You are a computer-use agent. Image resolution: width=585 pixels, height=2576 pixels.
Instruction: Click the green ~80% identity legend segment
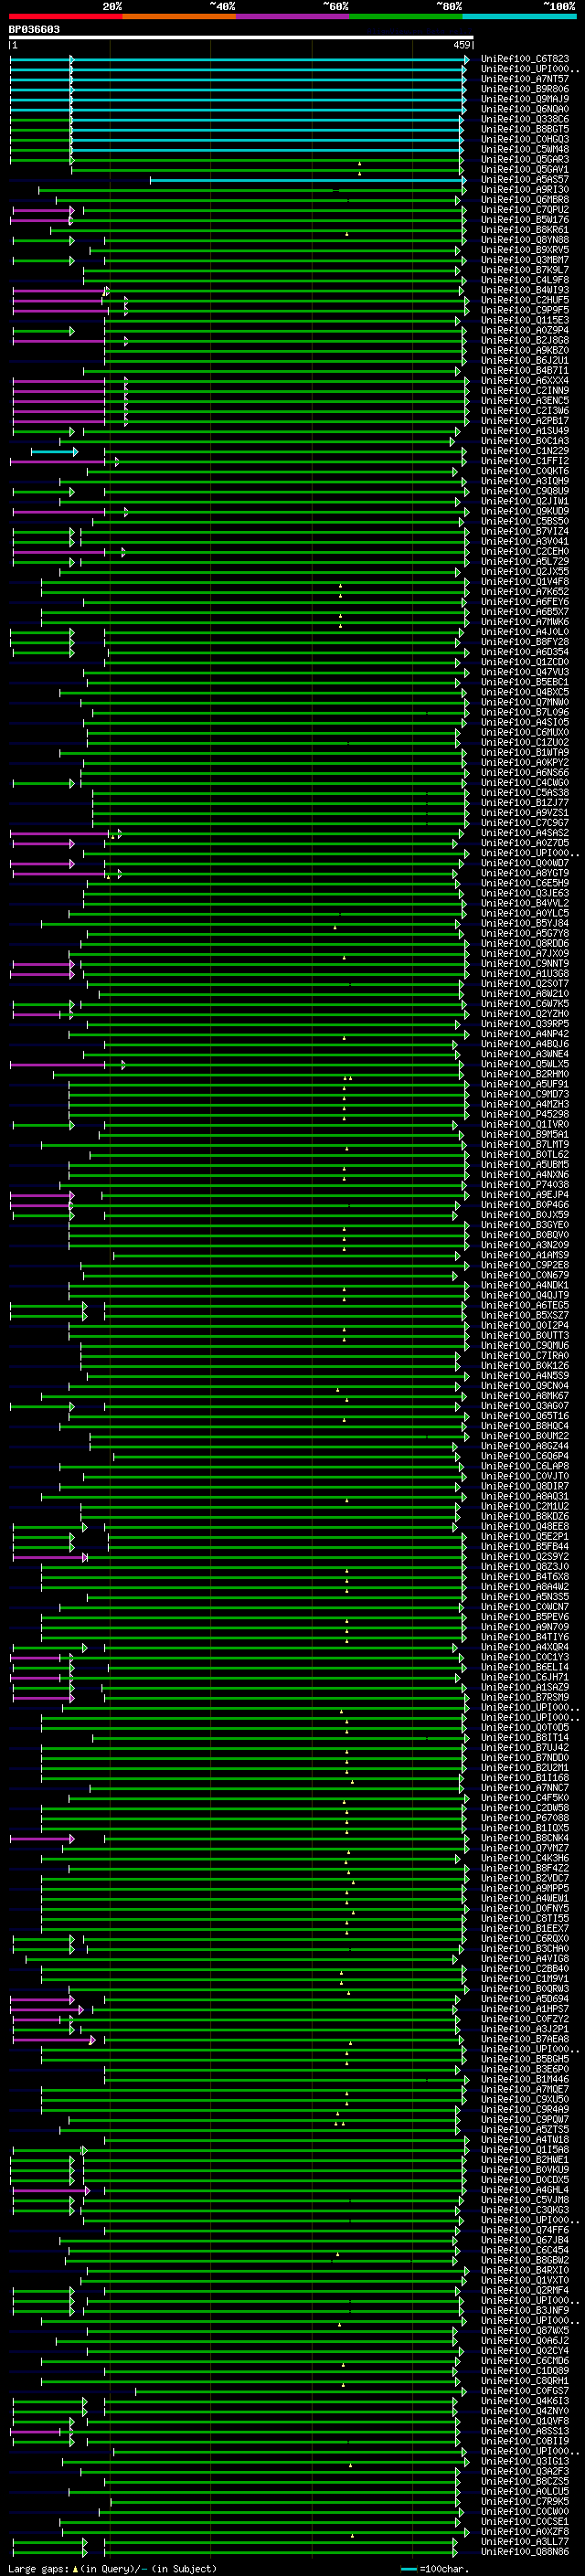point(406,16)
